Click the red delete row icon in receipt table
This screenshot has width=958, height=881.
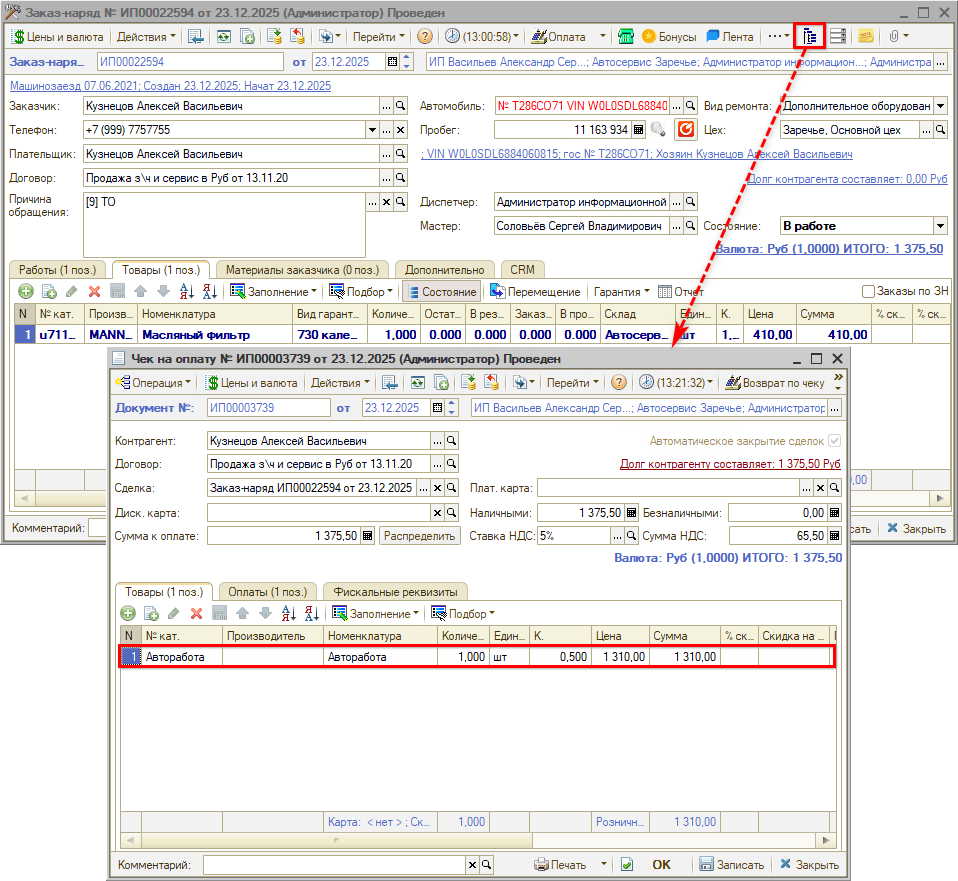point(196,613)
